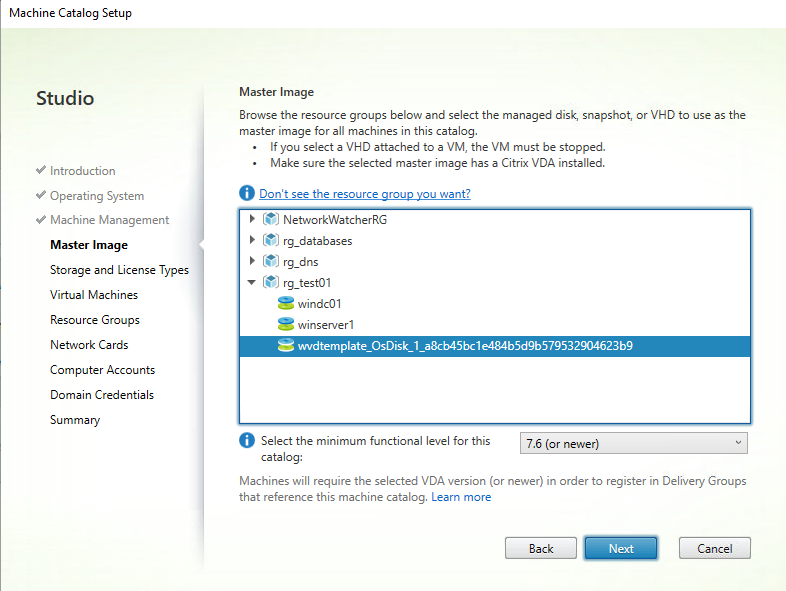Click the wvdtemplate_OsDisk disk icon
Viewport: 786px width, 591px height.
coord(286,345)
